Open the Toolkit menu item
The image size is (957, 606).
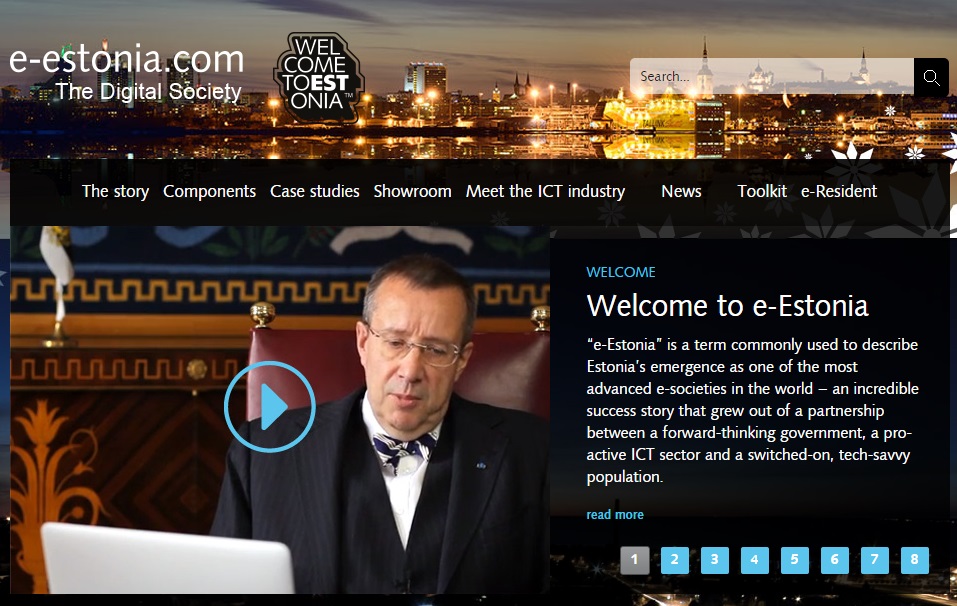(762, 192)
